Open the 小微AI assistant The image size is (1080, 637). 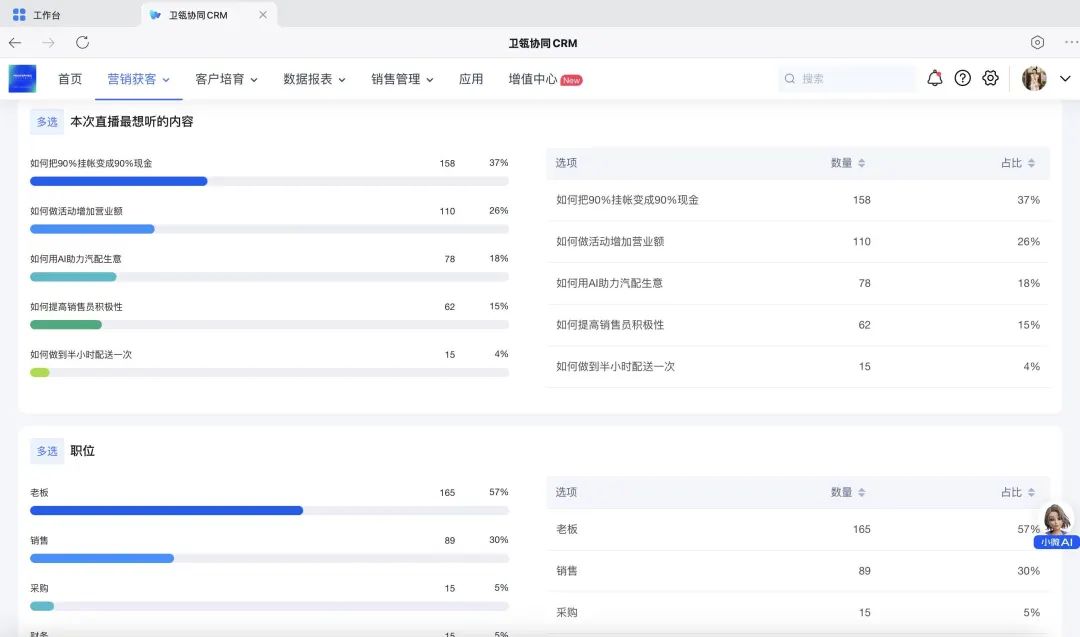(1057, 527)
